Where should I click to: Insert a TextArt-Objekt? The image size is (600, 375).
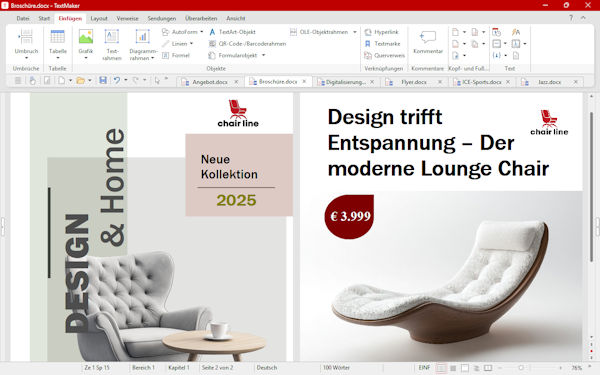(232, 32)
